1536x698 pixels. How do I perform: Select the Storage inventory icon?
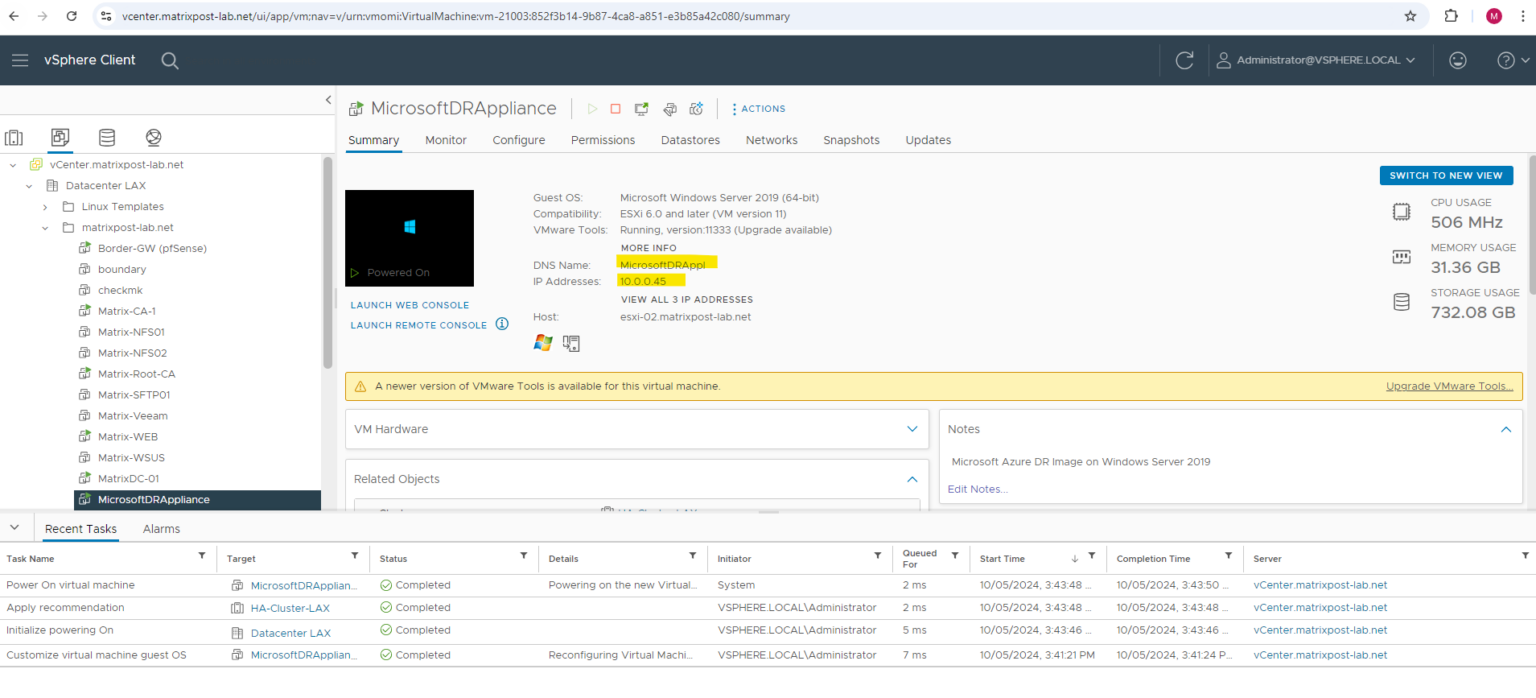tap(106, 137)
